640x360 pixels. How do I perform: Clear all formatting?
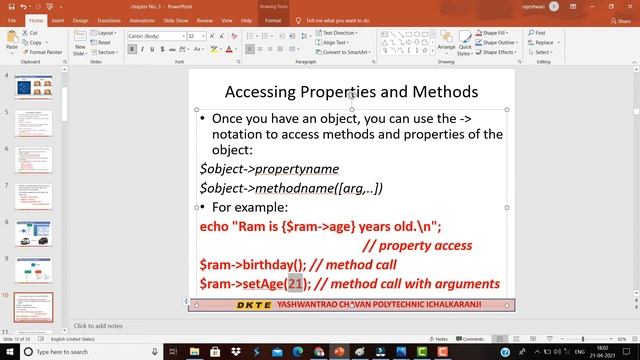(x=234, y=36)
